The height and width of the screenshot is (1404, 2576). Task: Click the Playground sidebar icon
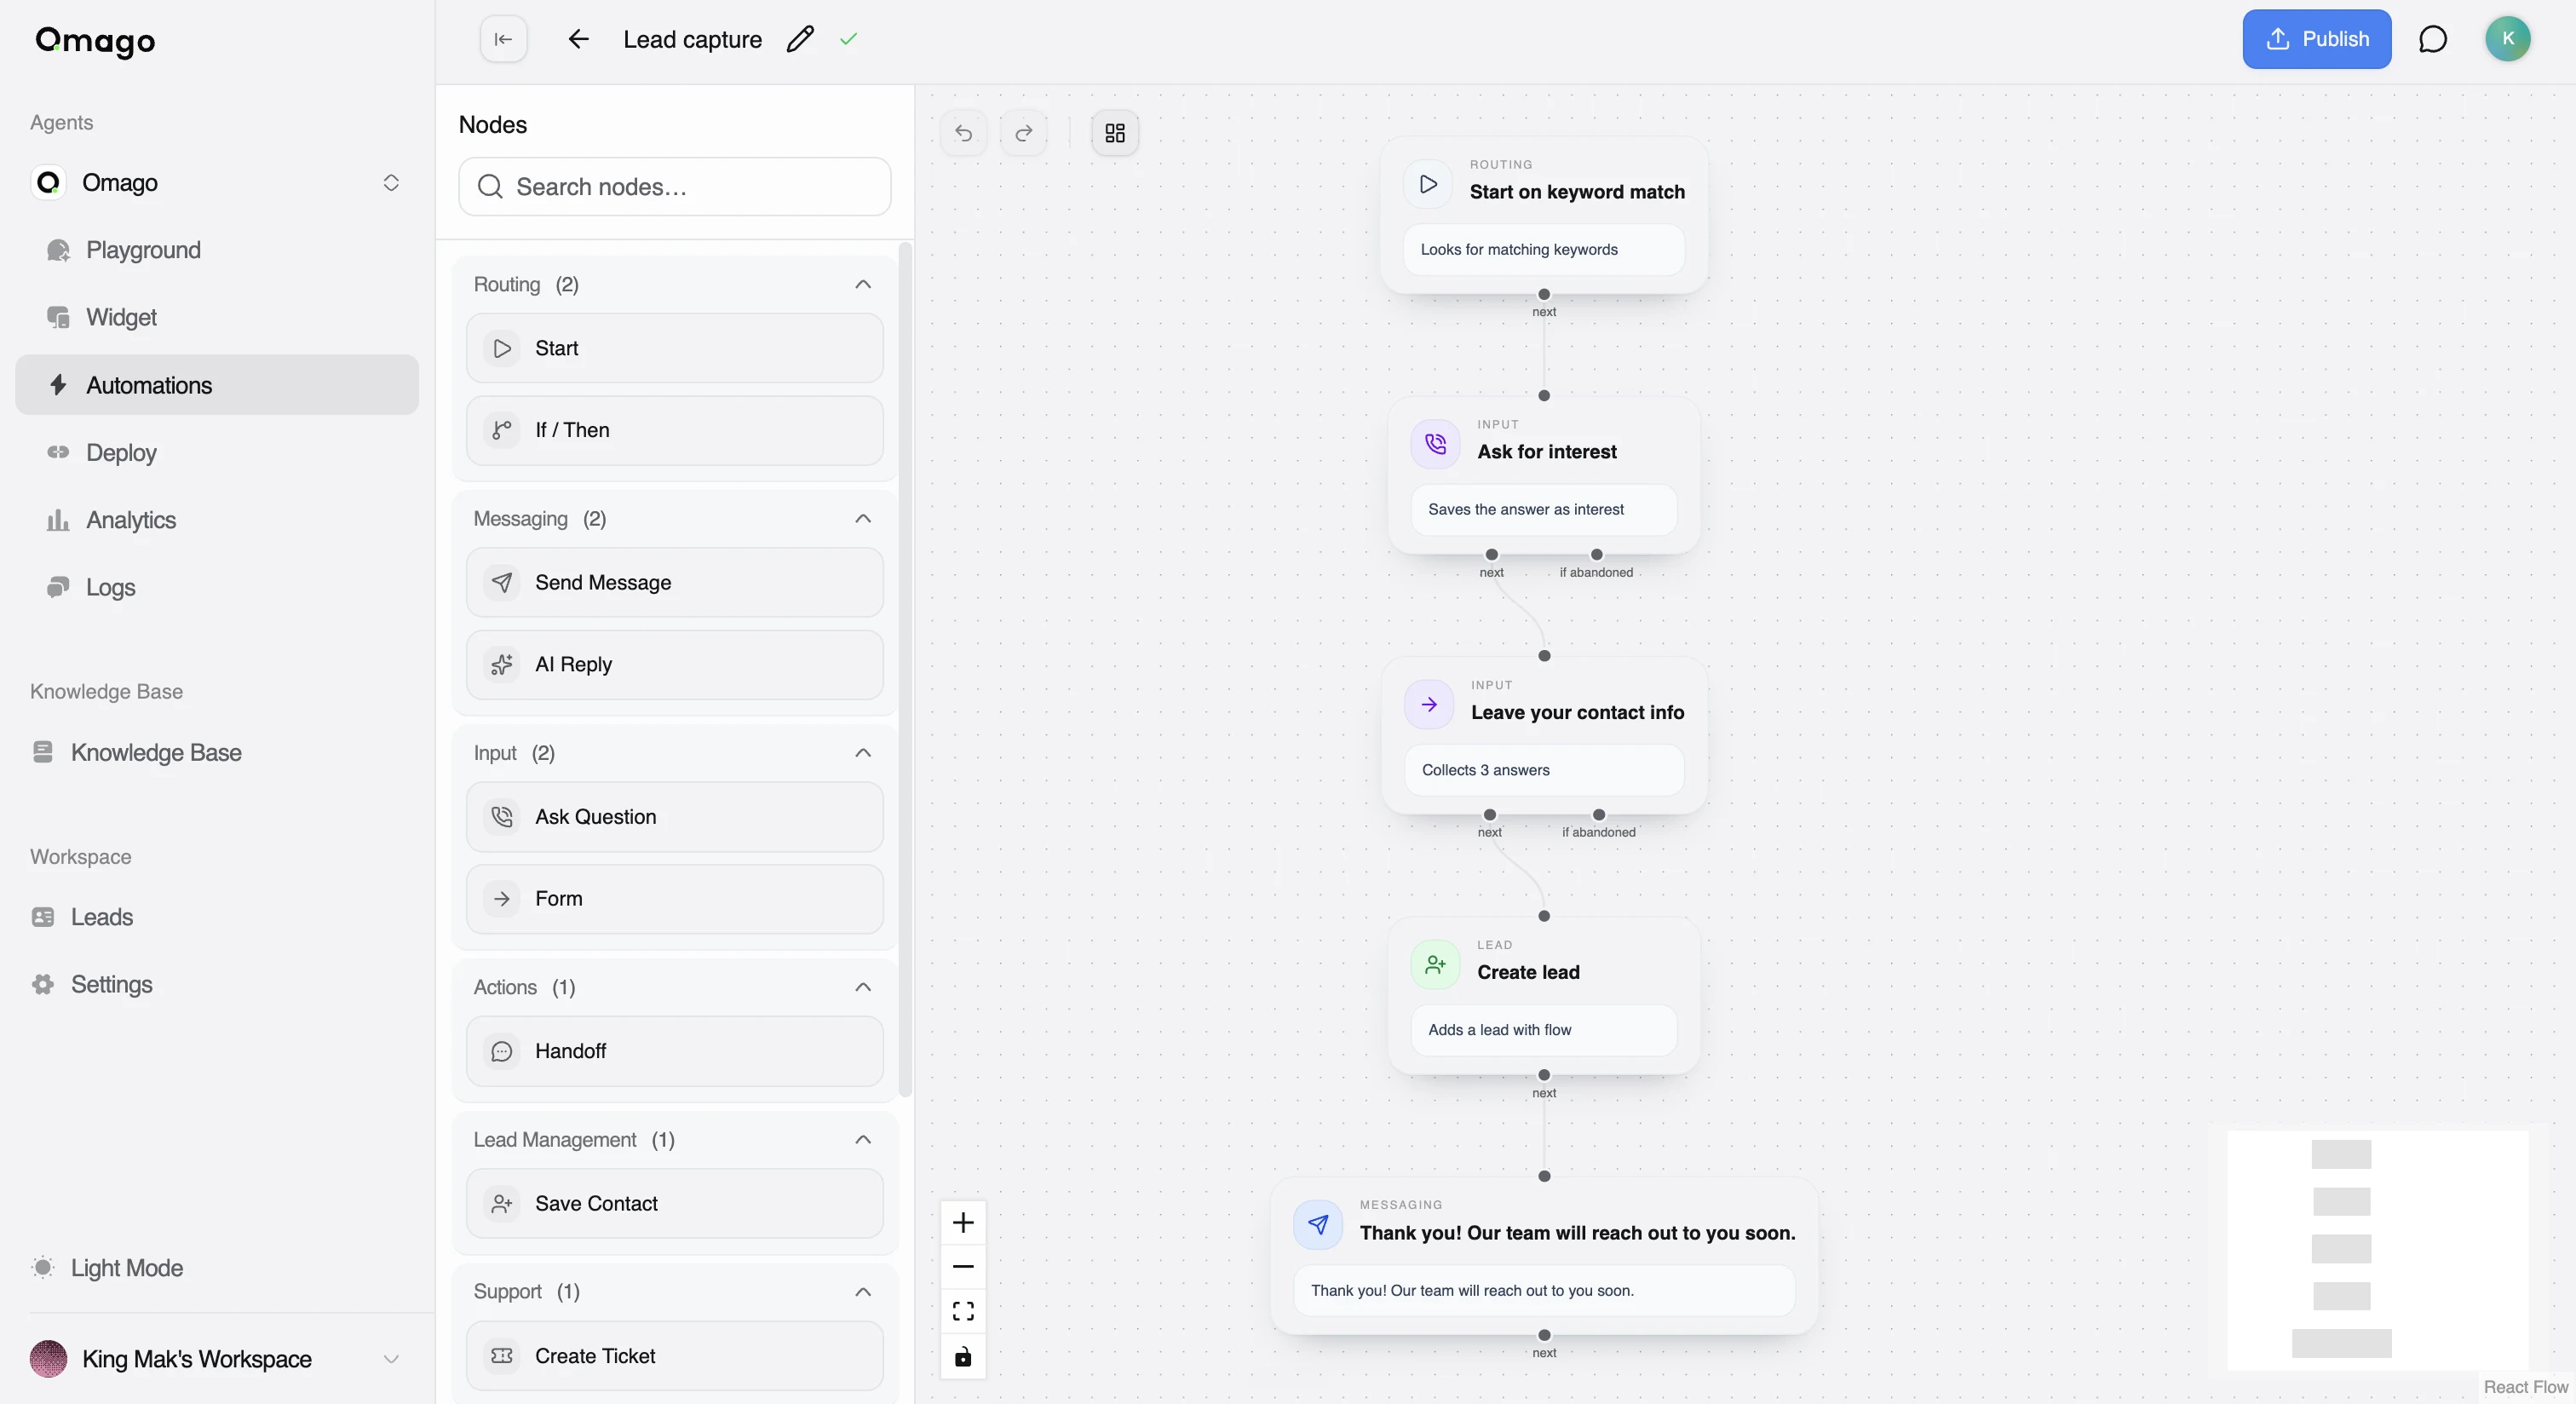(58, 250)
